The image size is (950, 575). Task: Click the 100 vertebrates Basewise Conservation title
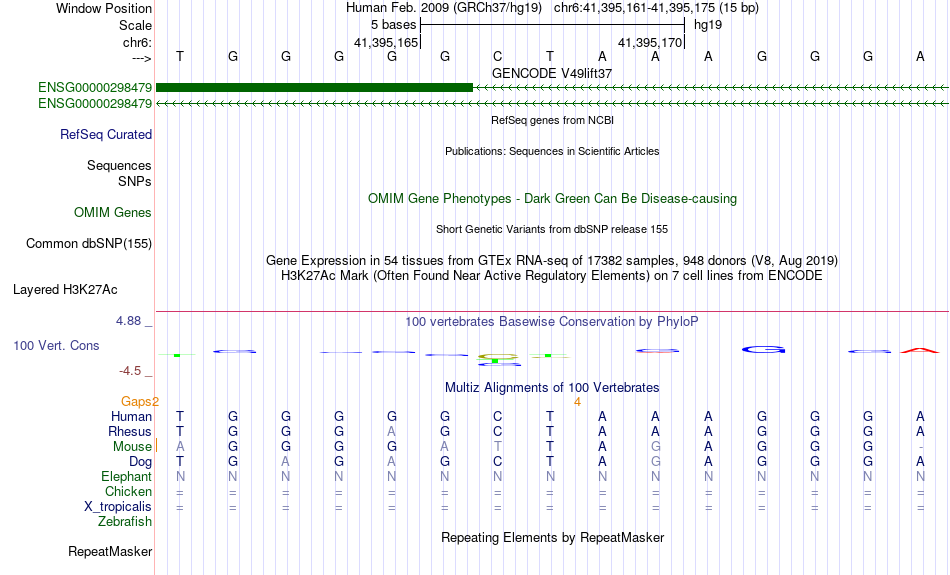click(x=552, y=322)
